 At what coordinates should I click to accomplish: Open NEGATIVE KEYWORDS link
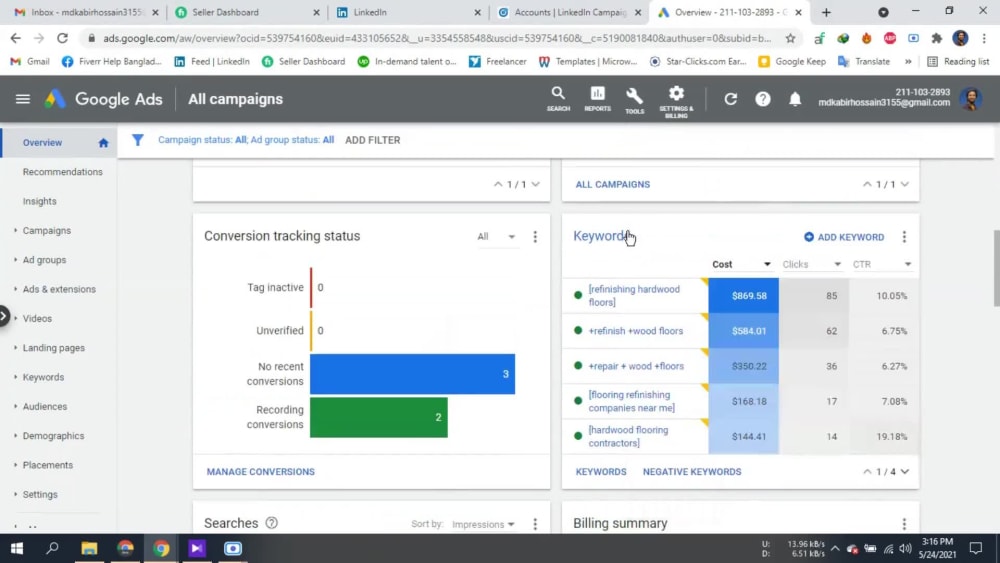692,472
